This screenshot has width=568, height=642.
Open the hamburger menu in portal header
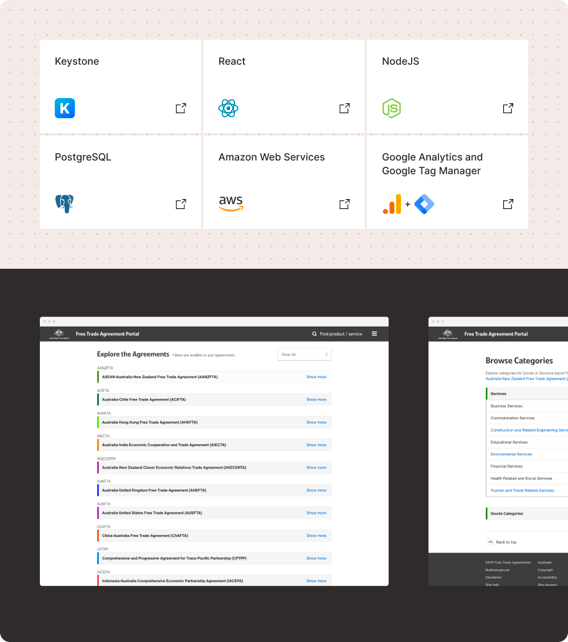(374, 334)
